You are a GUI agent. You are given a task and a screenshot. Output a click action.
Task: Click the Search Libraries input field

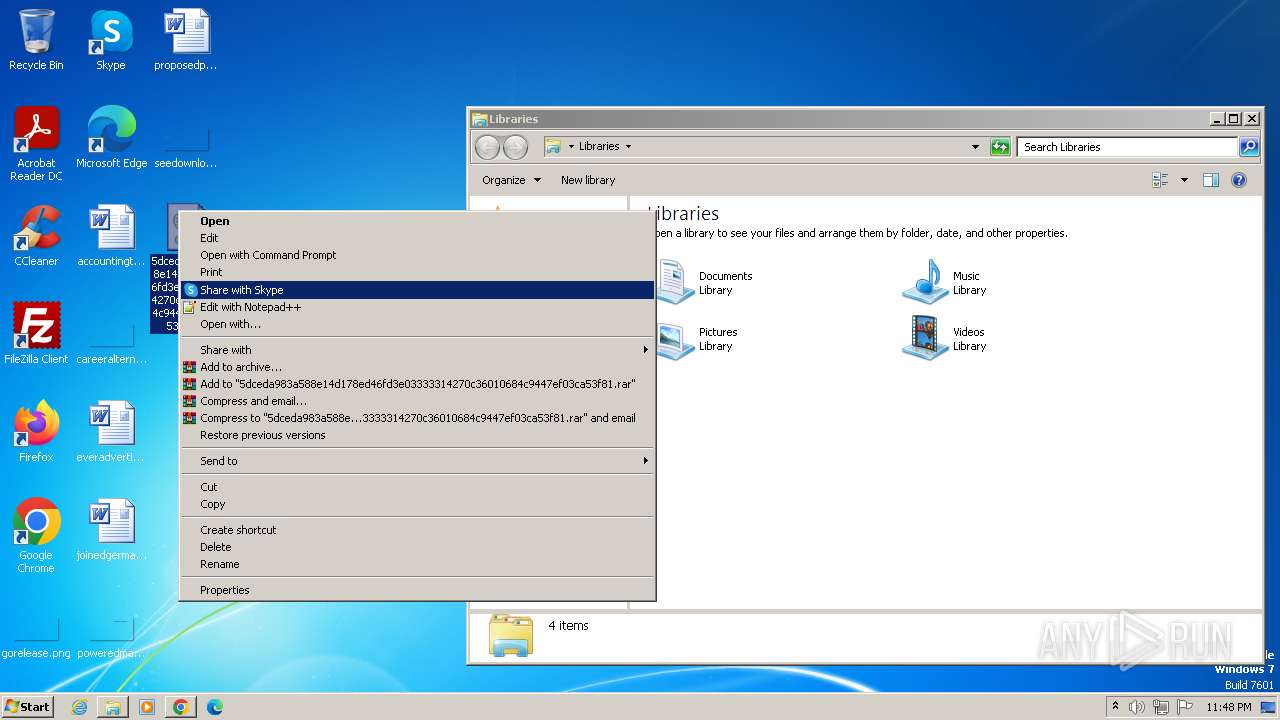(1128, 147)
